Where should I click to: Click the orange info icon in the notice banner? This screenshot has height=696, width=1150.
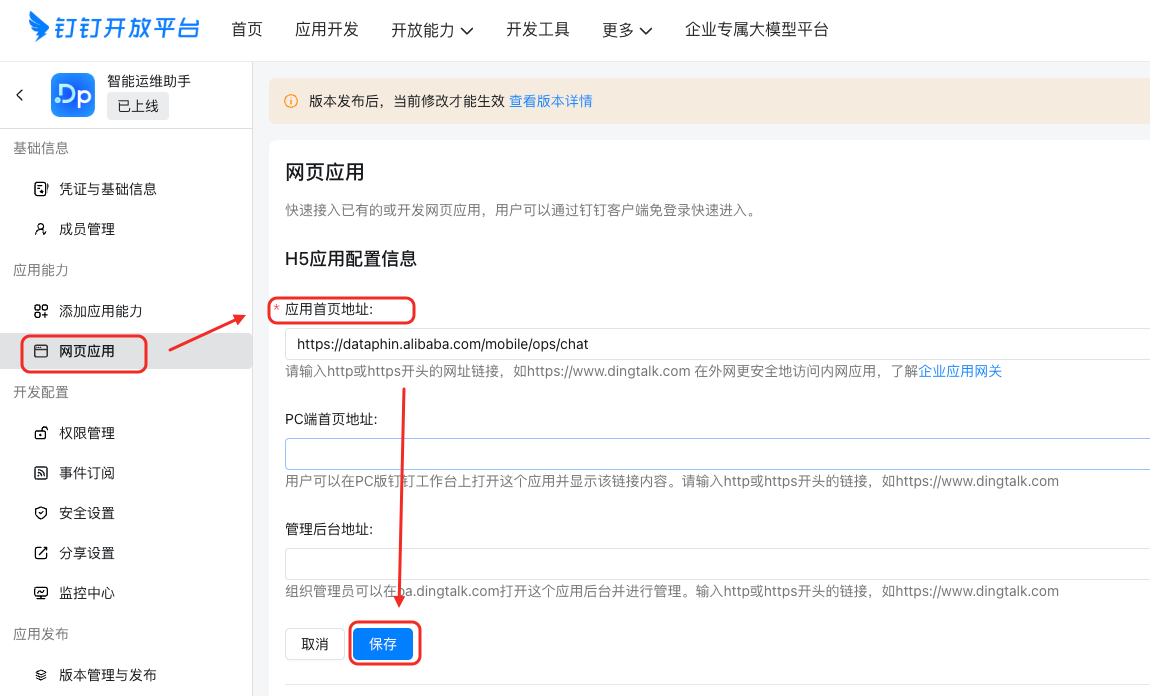coord(291,101)
